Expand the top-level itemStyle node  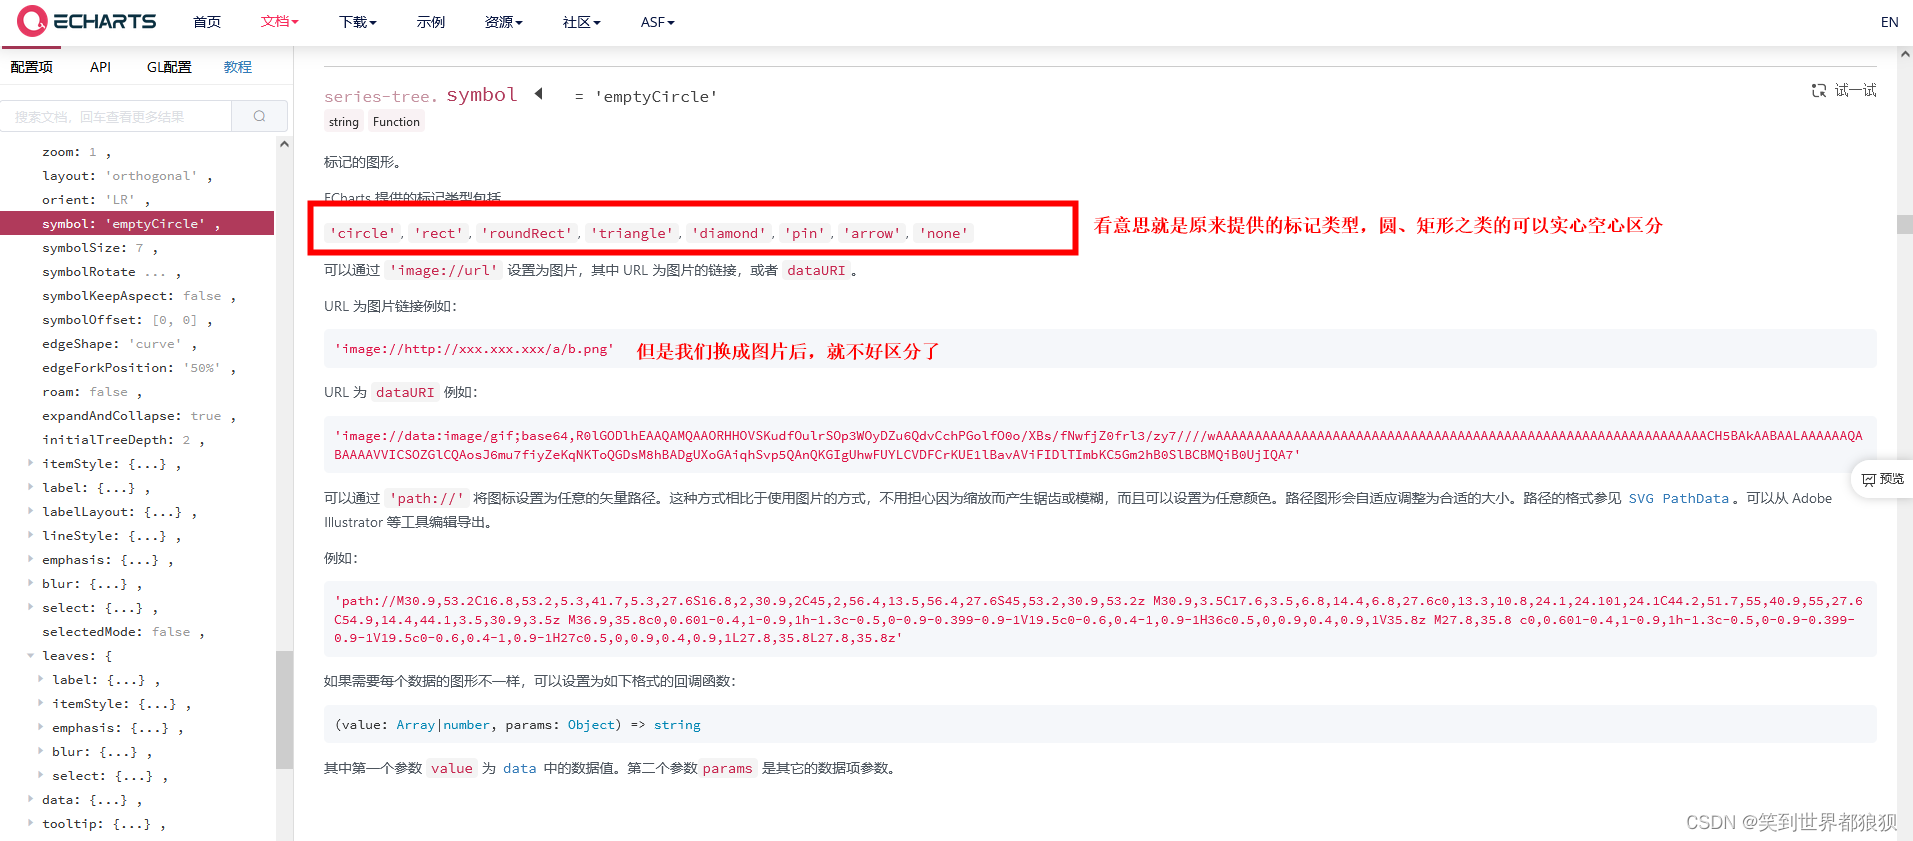31,463
